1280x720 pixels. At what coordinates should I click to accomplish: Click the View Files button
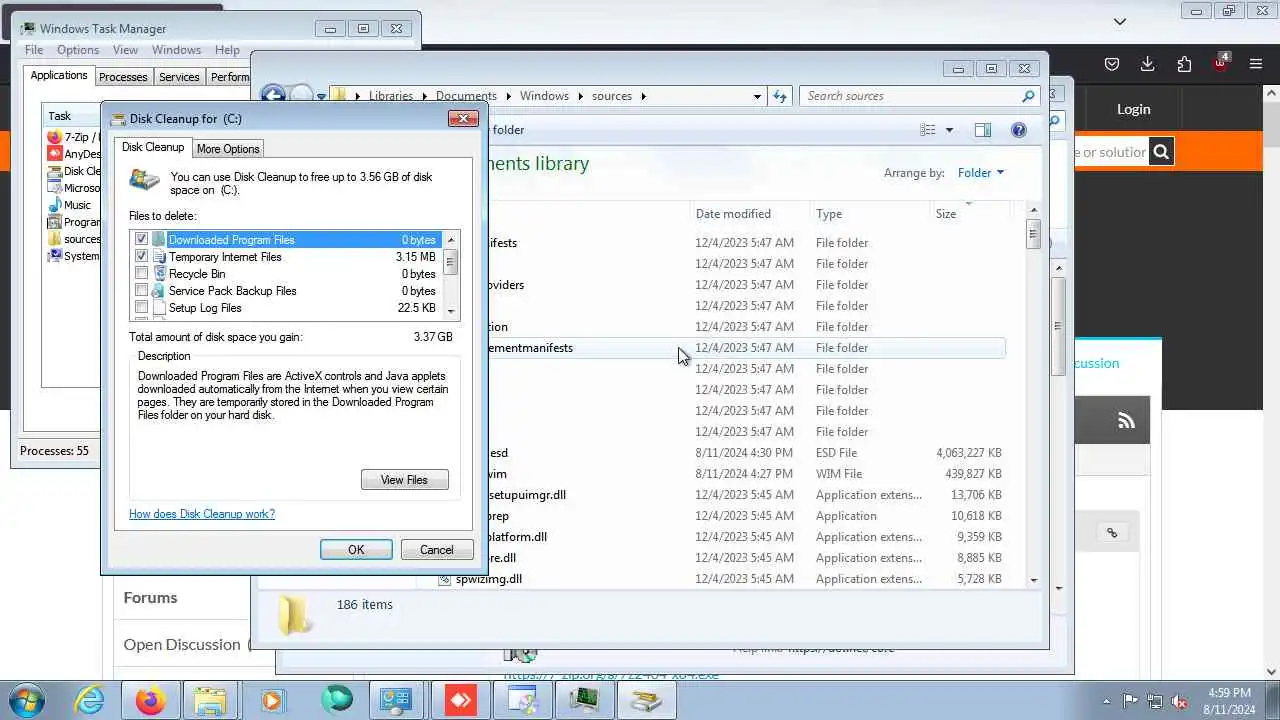404,480
